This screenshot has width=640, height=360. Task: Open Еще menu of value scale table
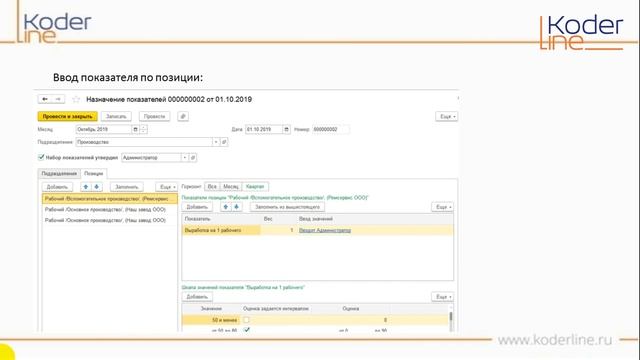[x=442, y=297]
